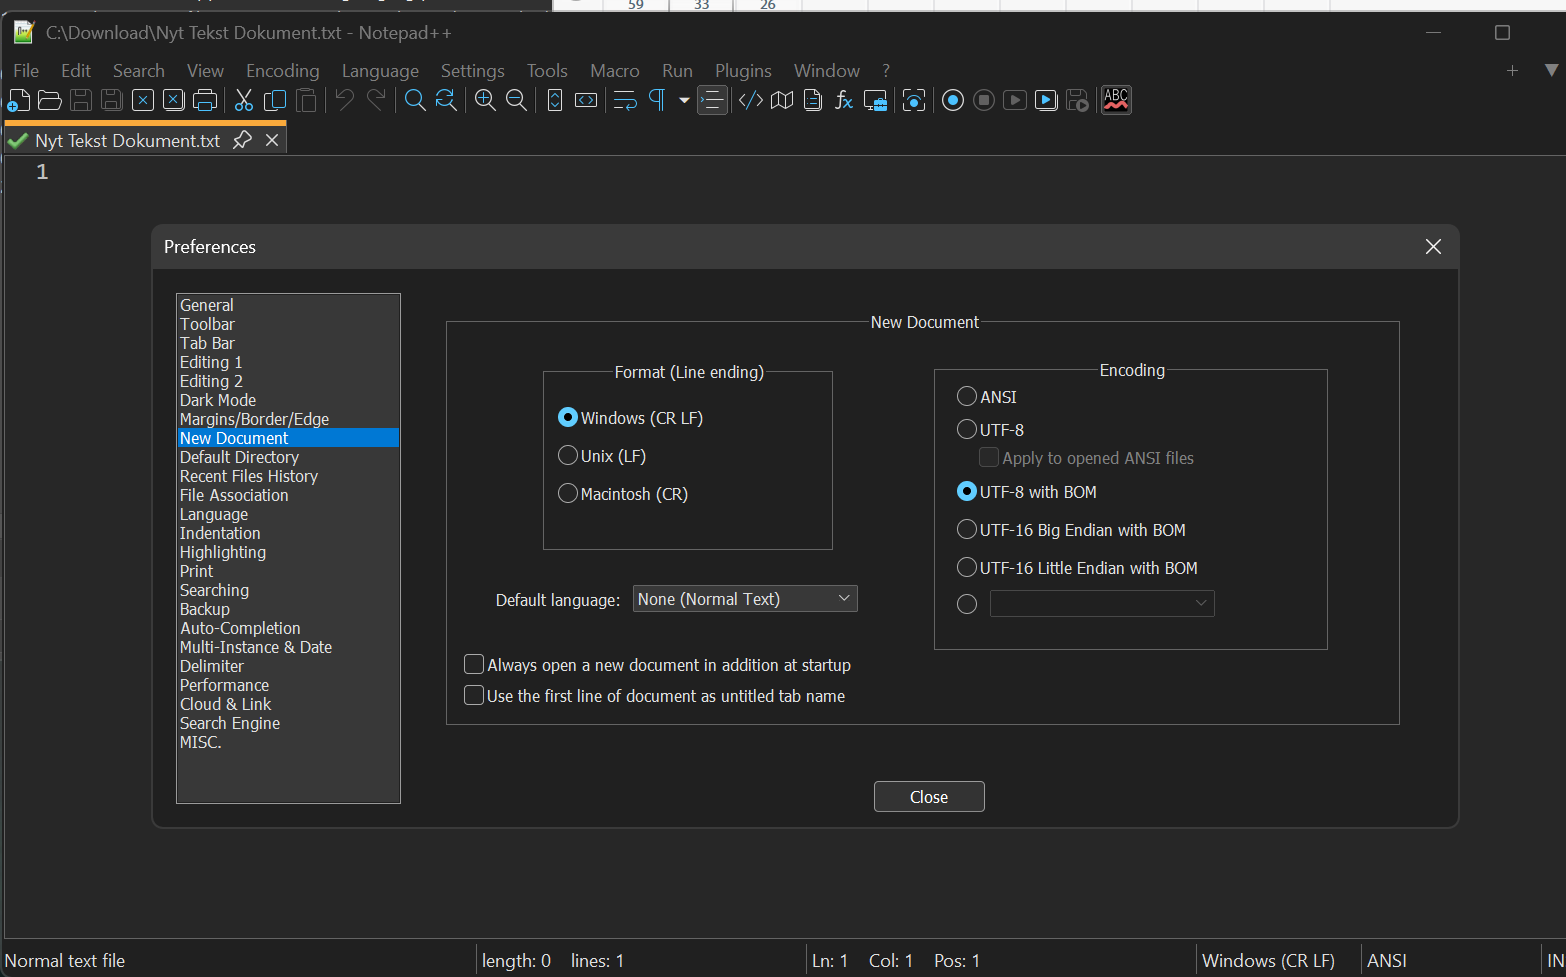Click the New file toolbar icon

tap(19, 100)
